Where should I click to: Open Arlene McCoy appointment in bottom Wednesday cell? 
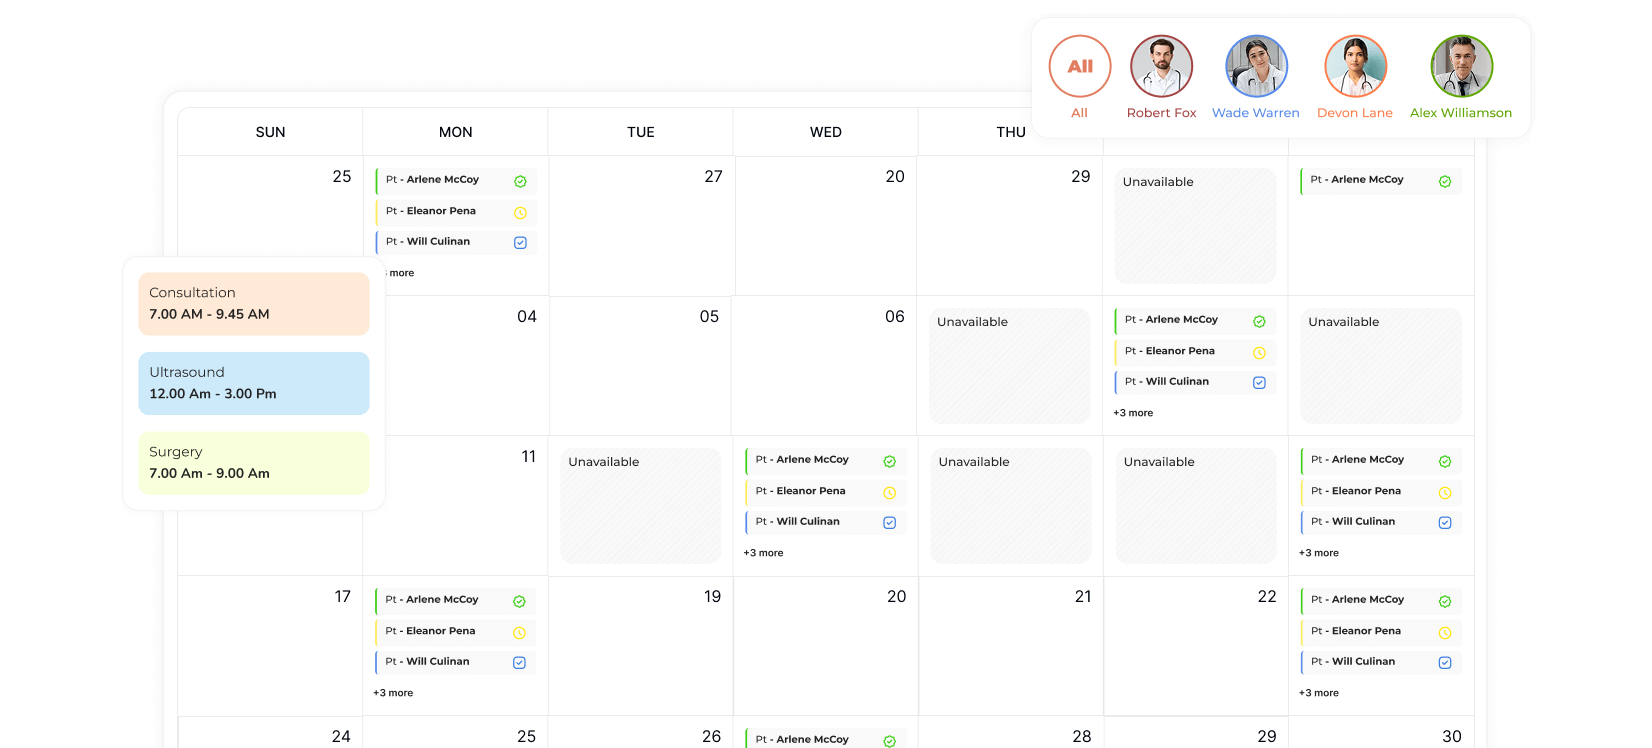(812, 739)
